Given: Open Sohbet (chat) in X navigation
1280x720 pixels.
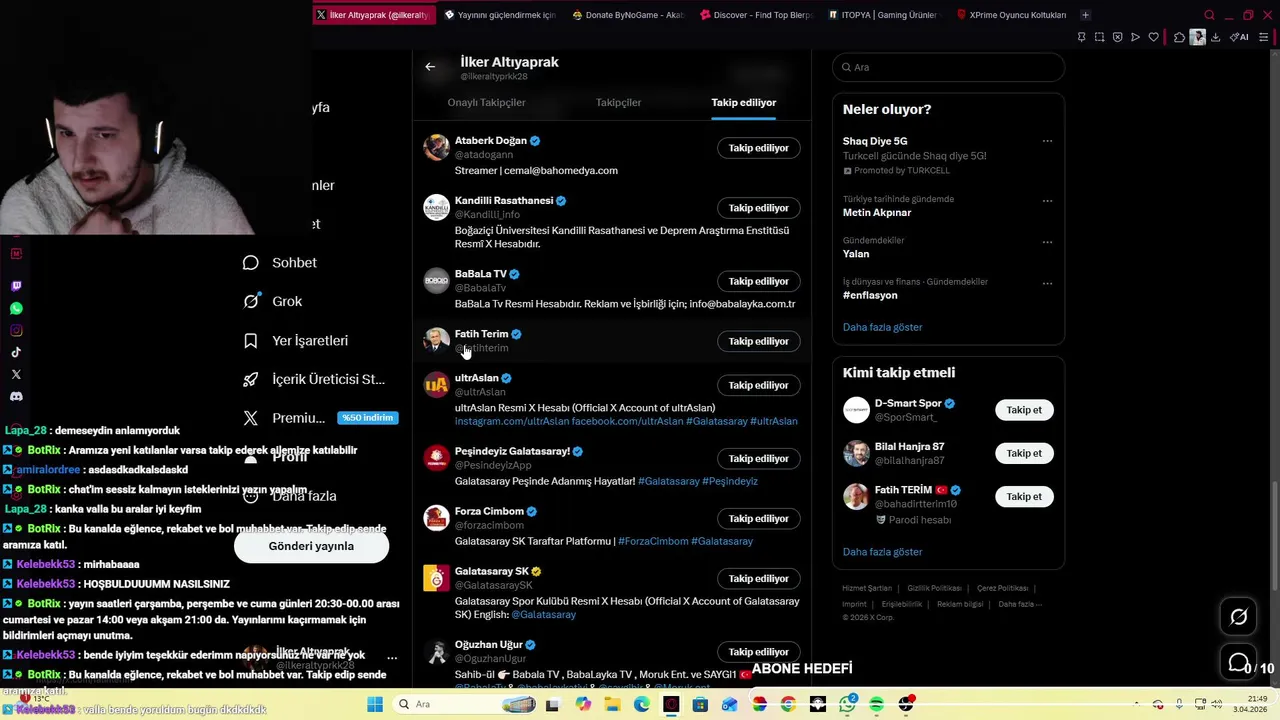Looking at the screenshot, I should (x=280, y=262).
